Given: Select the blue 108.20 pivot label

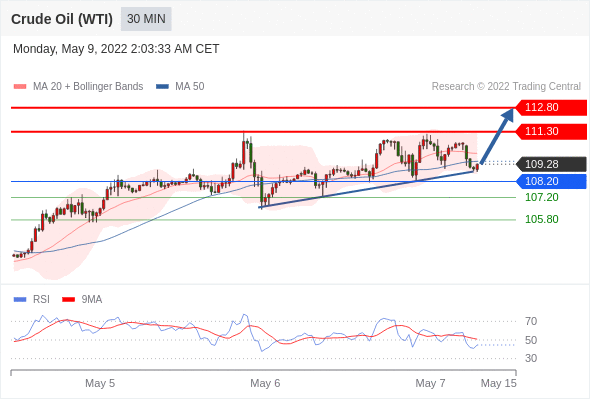Looking at the screenshot, I should click(551, 181).
